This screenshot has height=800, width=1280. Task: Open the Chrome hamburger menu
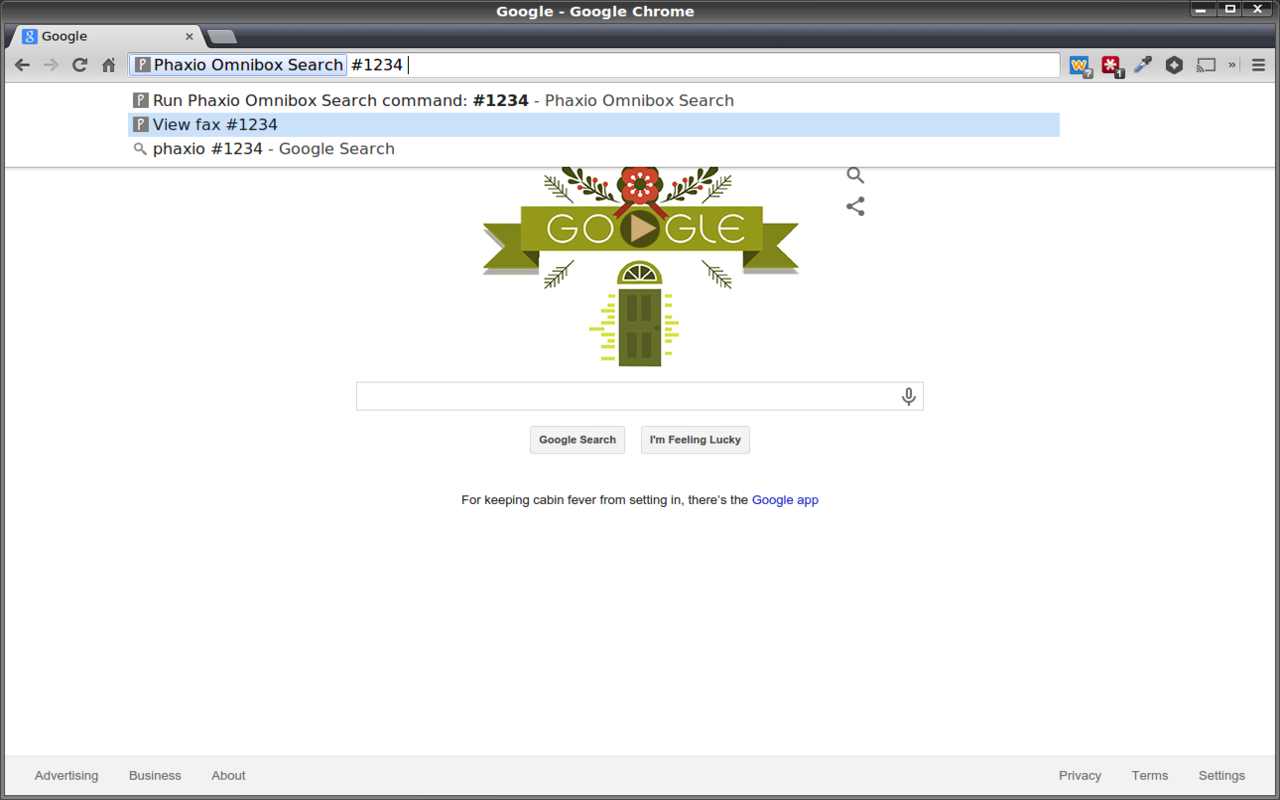point(1258,65)
